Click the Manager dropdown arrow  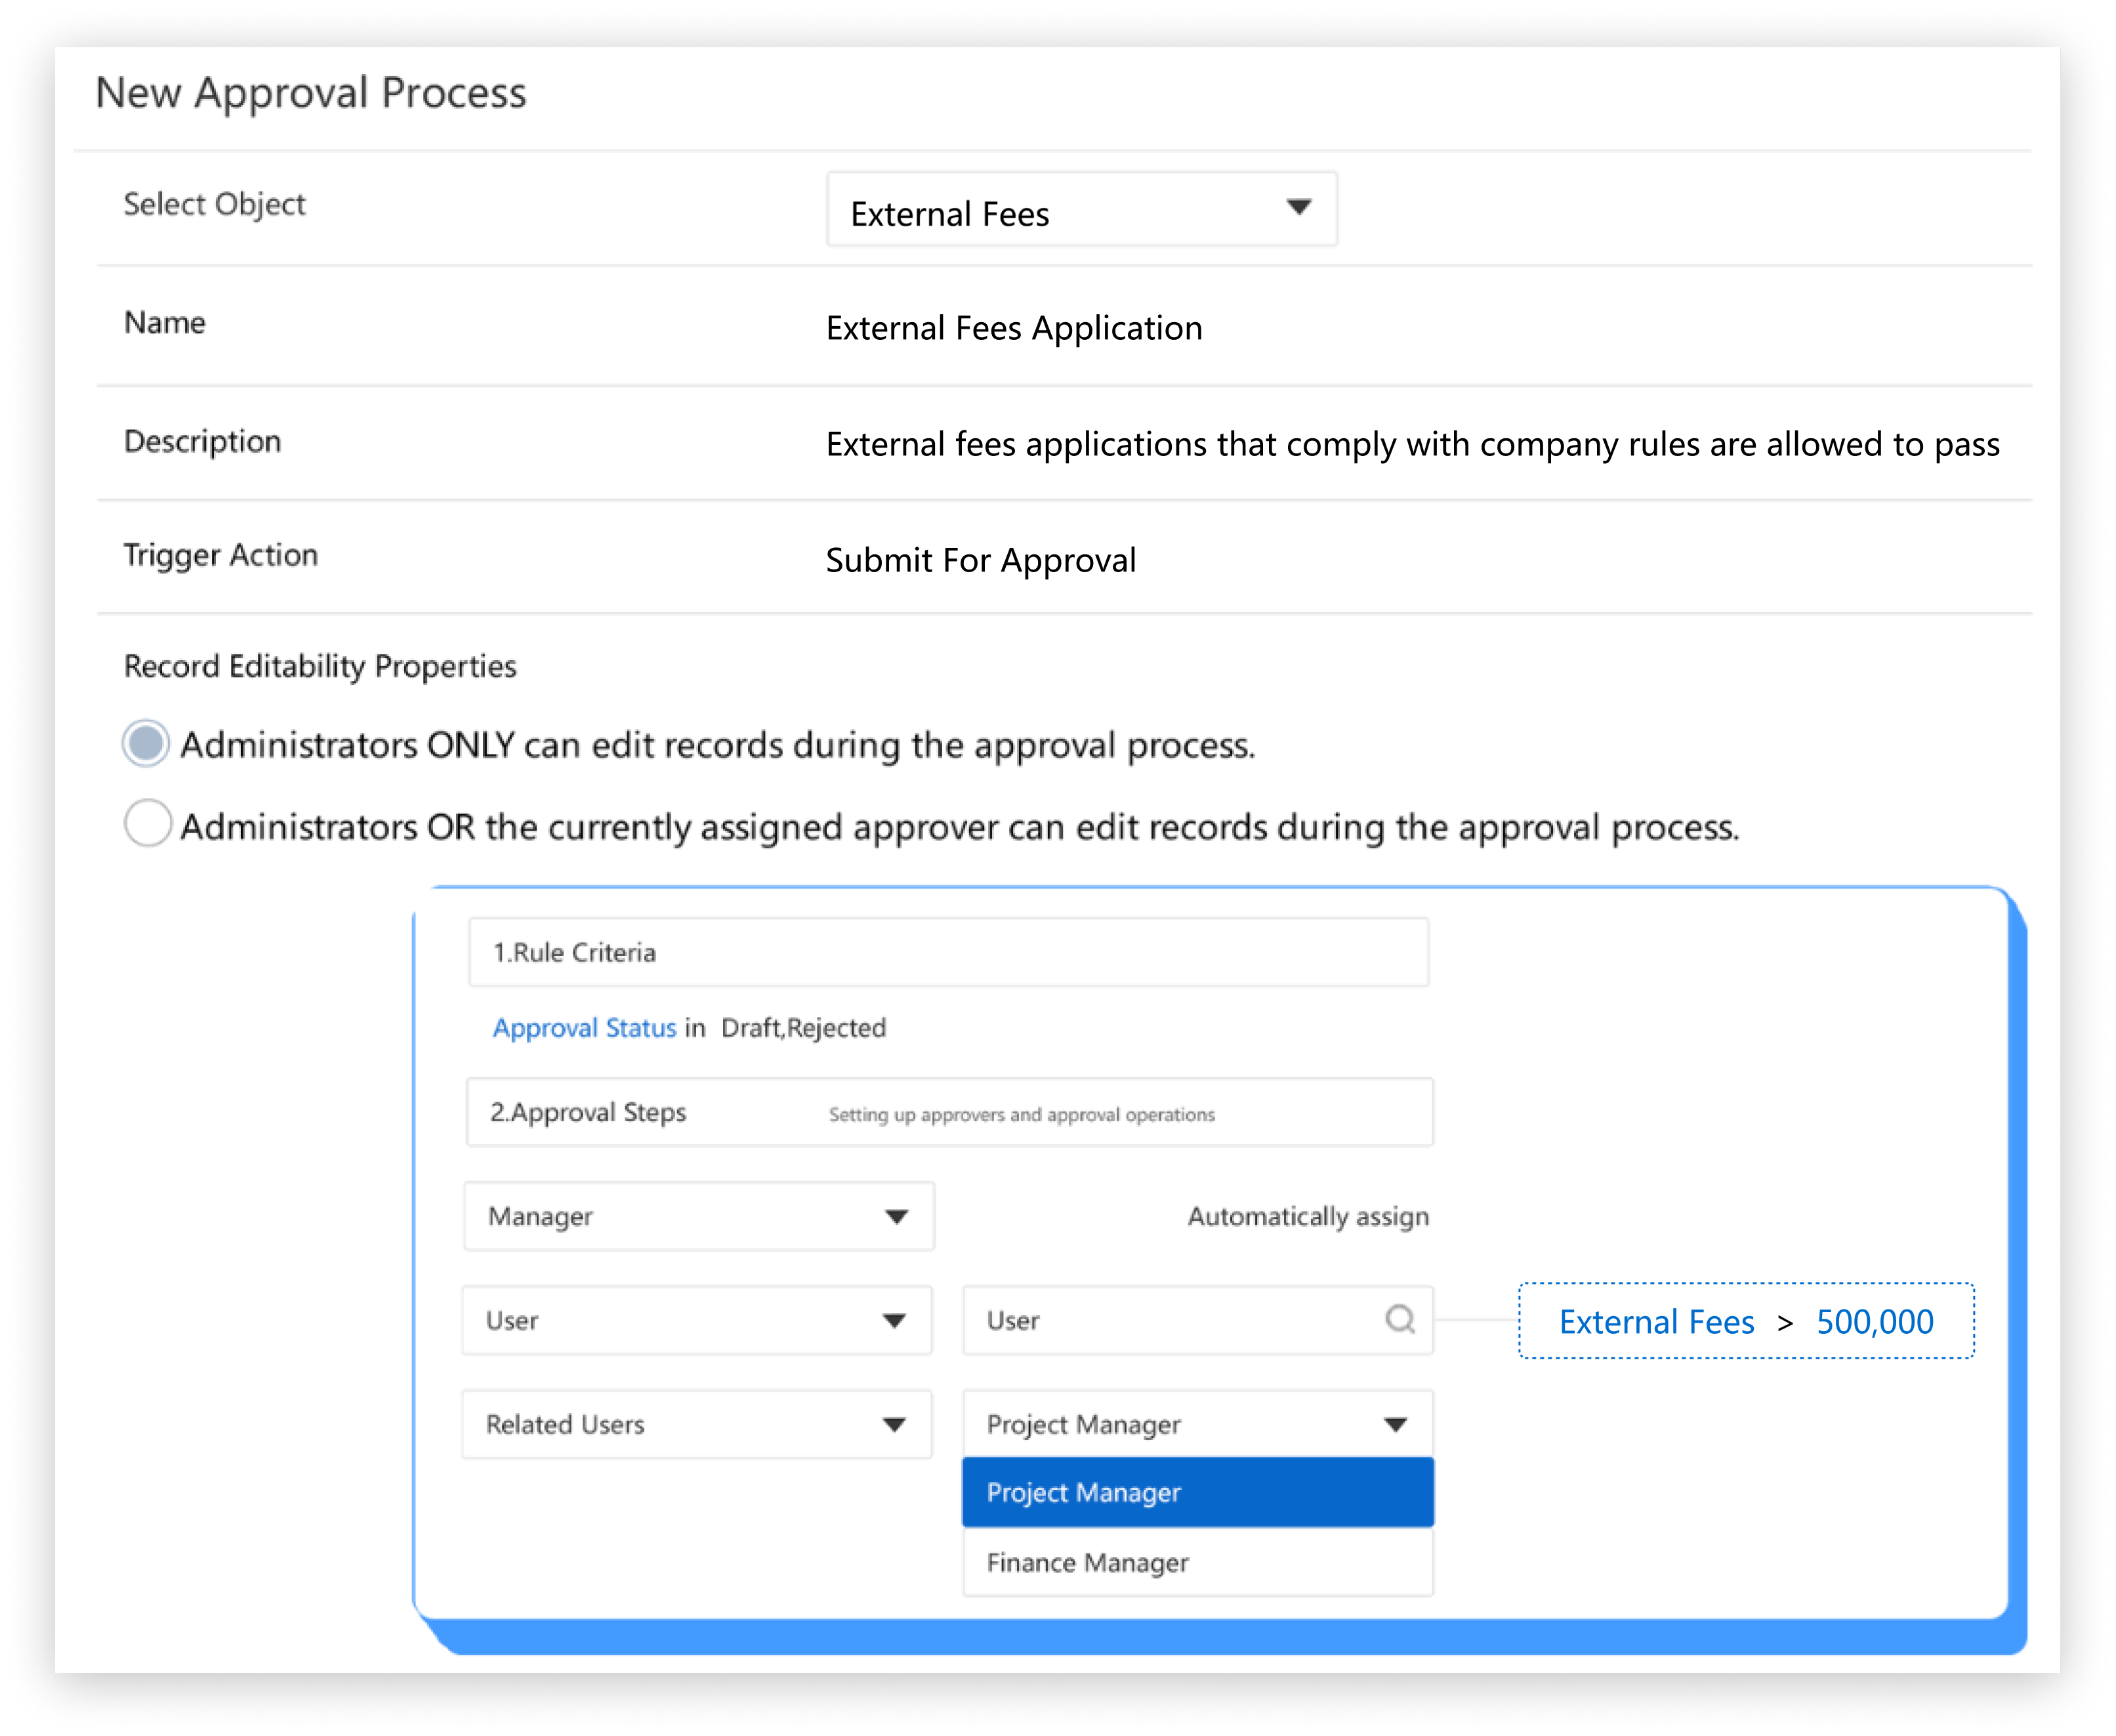point(896,1216)
